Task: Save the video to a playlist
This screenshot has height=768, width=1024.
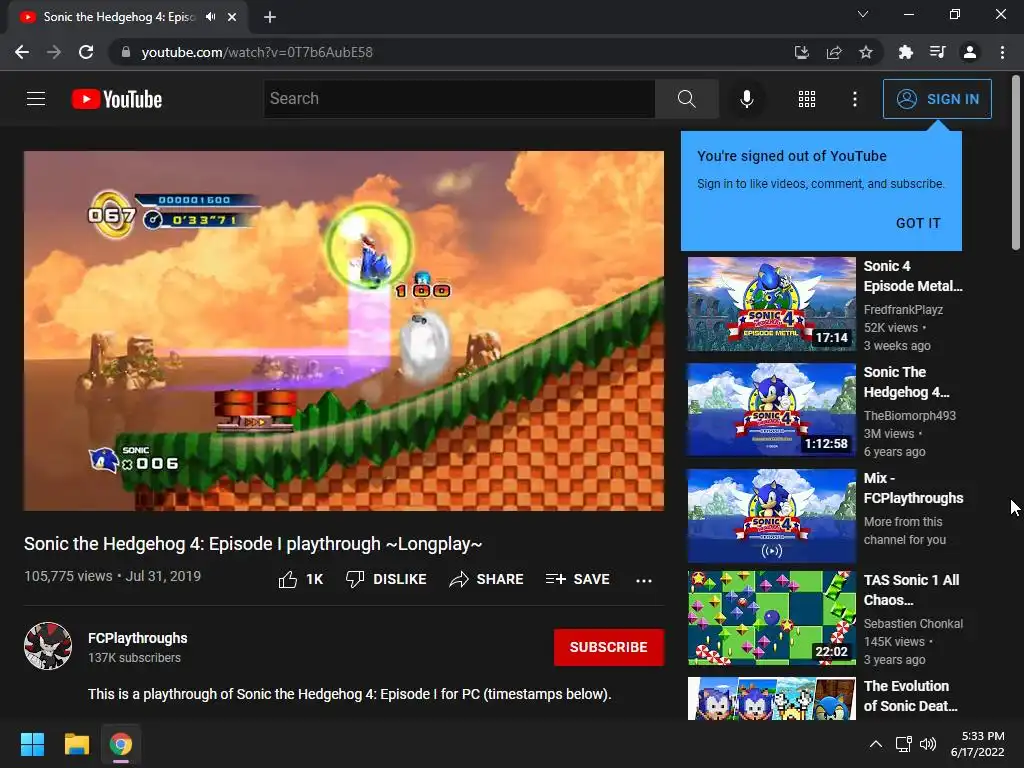Action: (577, 579)
